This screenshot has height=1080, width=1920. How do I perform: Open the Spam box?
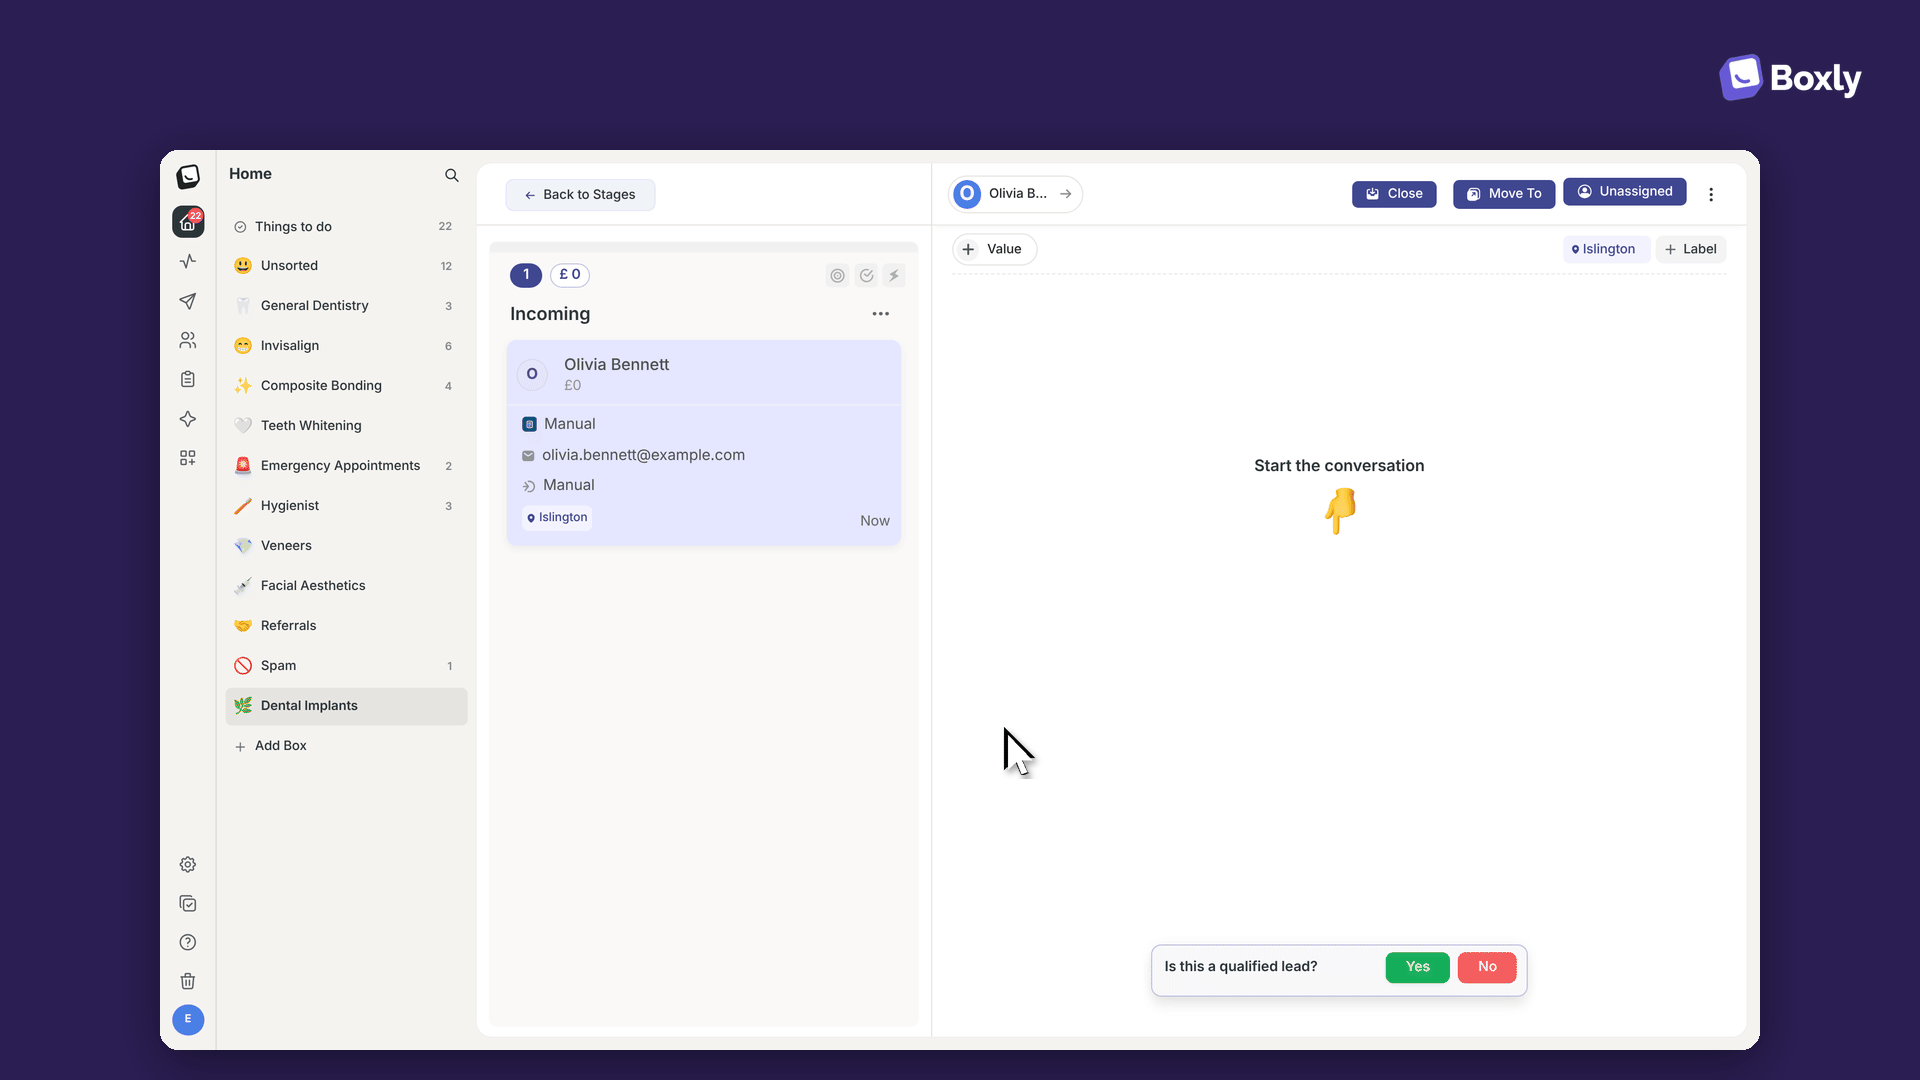click(346, 666)
